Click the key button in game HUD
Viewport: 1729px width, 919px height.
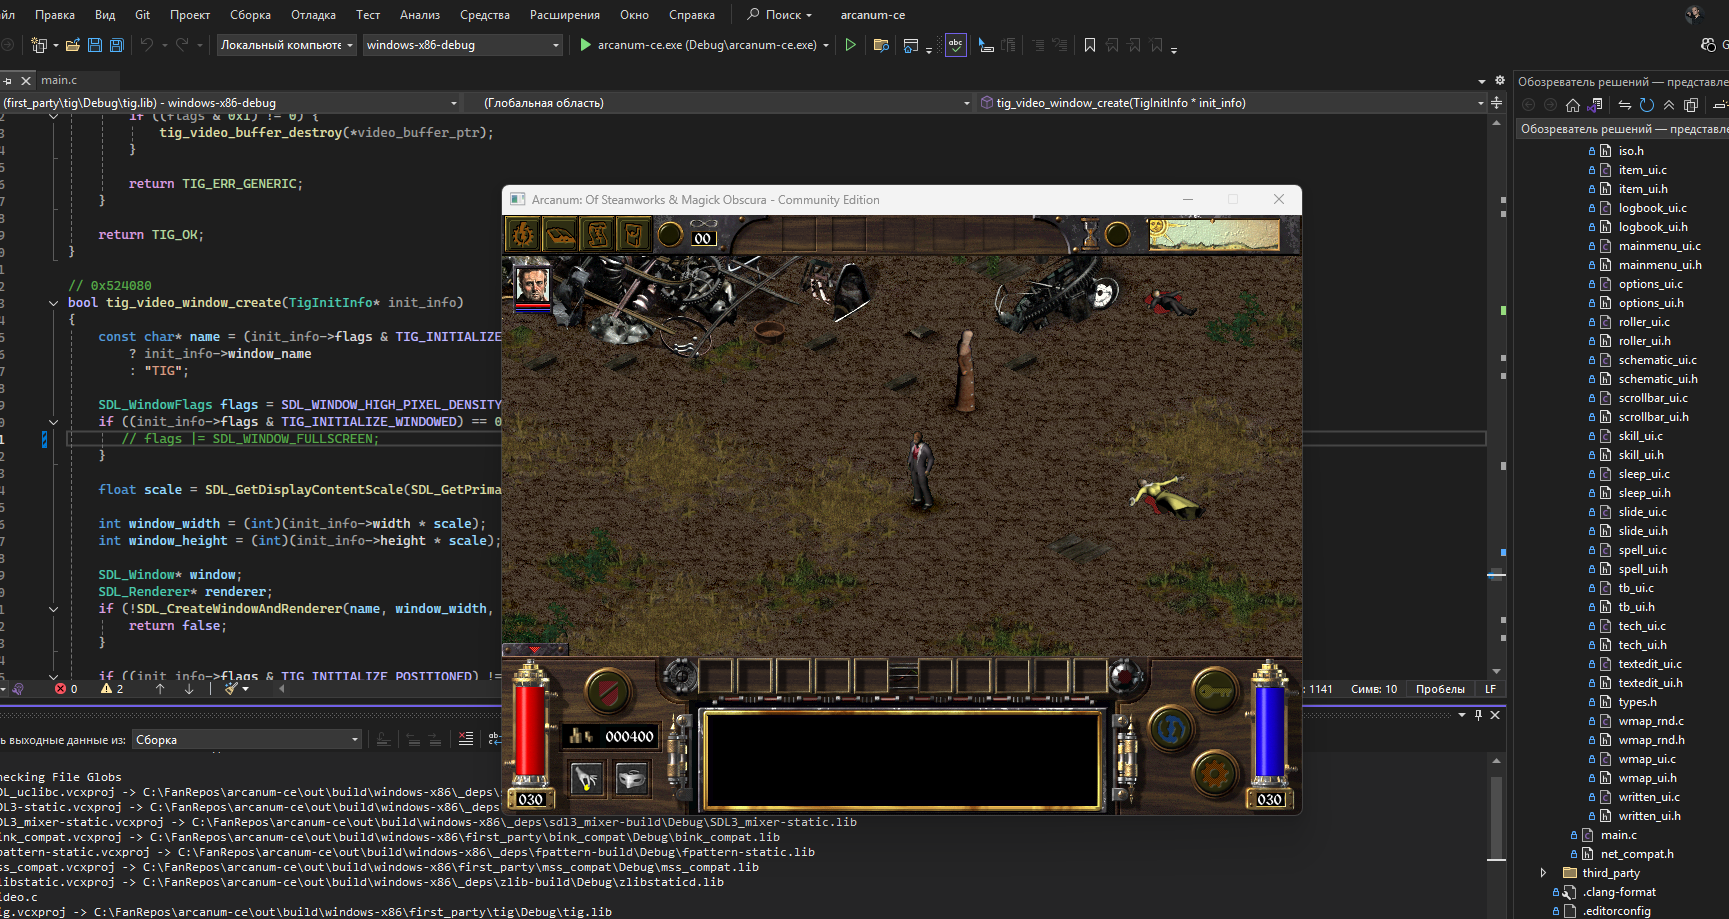point(1215,690)
